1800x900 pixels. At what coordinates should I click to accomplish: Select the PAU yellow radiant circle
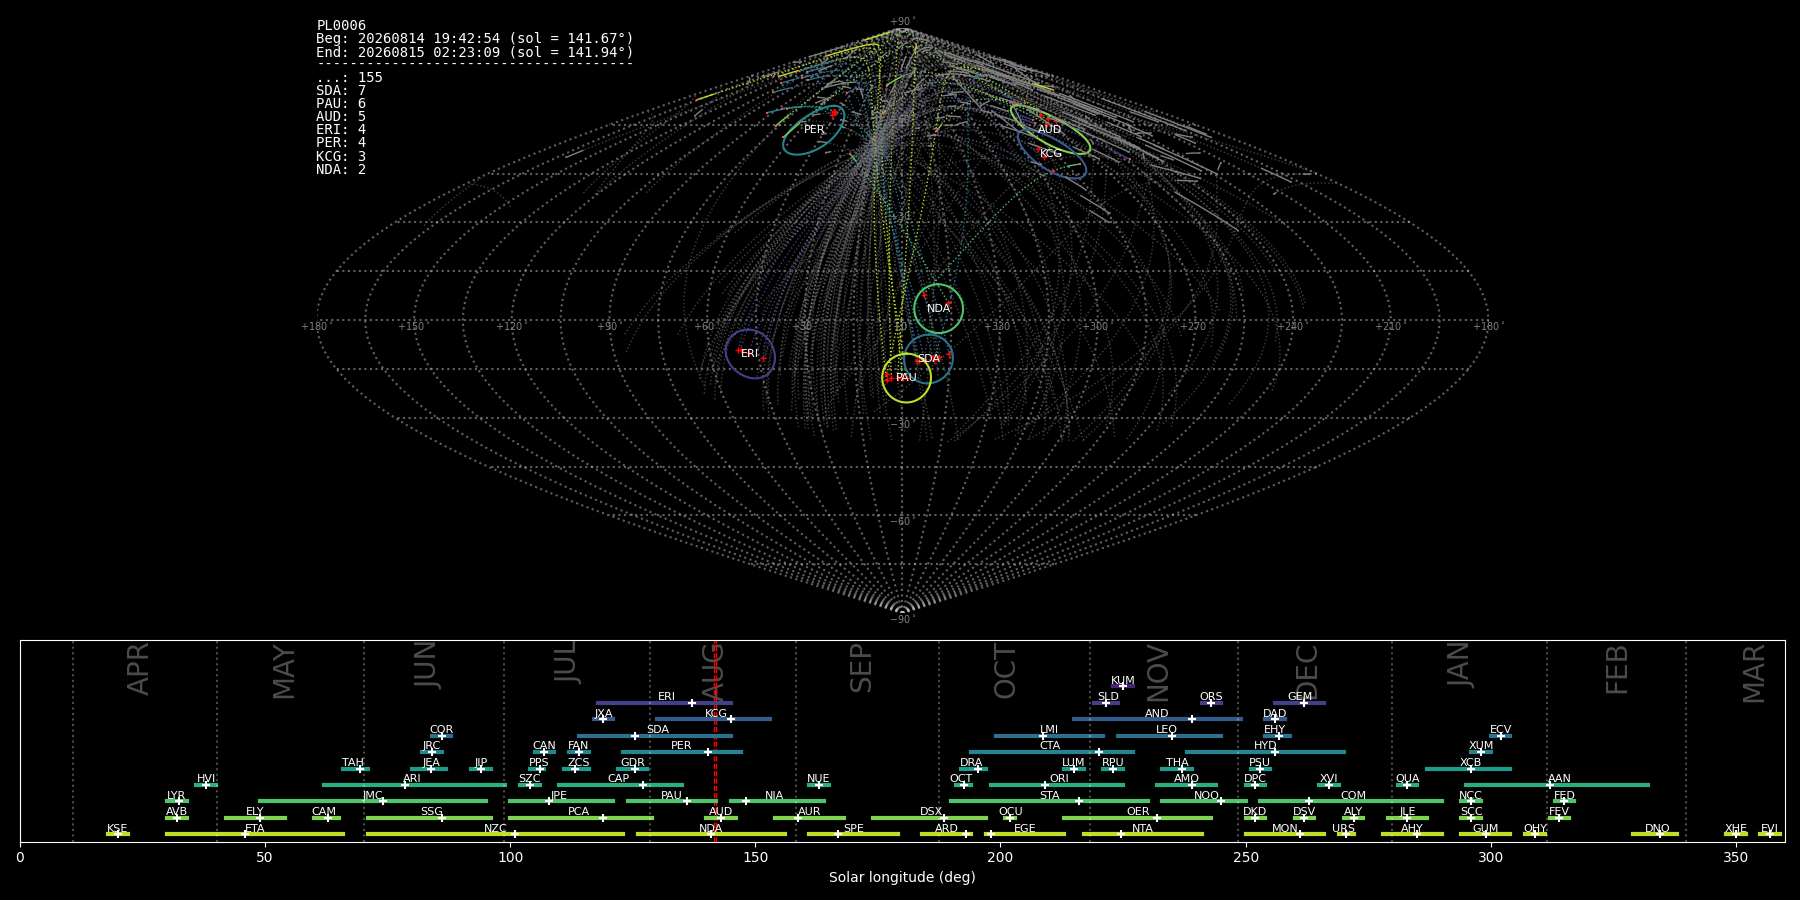click(906, 378)
